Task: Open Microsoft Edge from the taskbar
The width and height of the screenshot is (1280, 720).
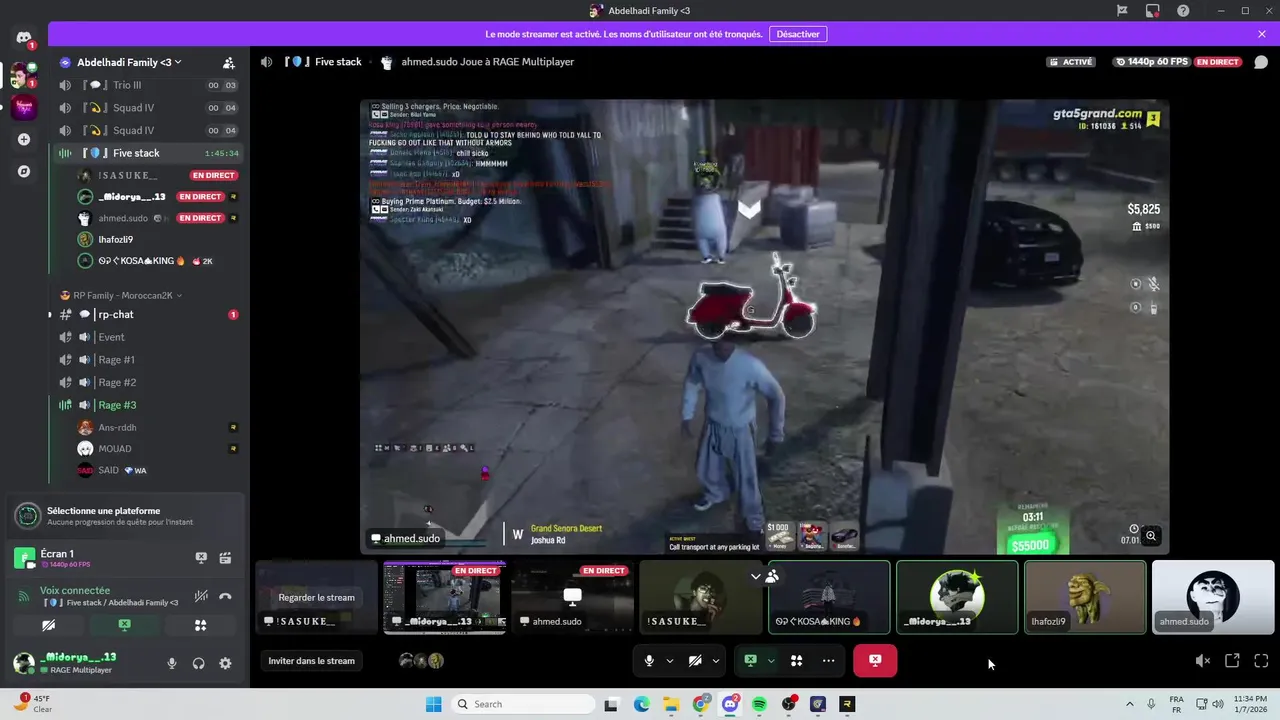Action: [641, 704]
